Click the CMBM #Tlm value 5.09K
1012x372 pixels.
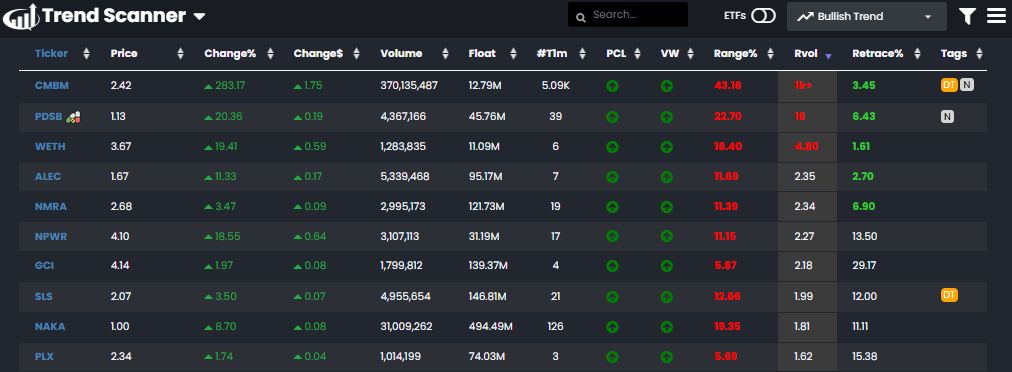coord(556,85)
